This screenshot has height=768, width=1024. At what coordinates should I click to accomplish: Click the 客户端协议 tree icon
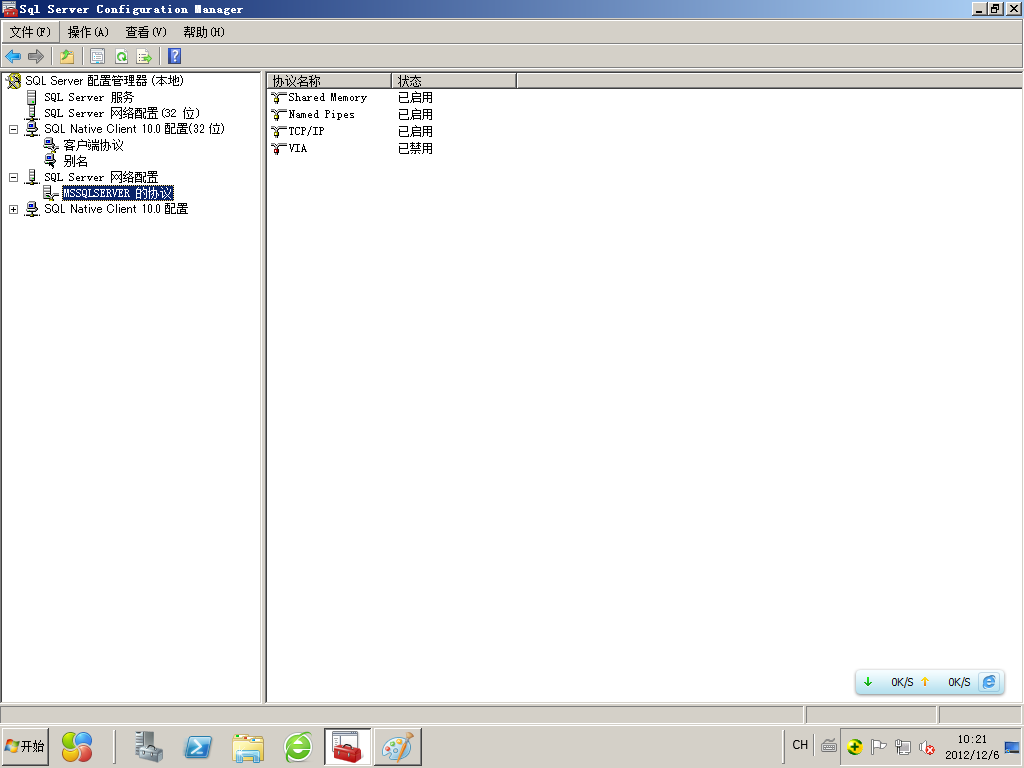50,145
